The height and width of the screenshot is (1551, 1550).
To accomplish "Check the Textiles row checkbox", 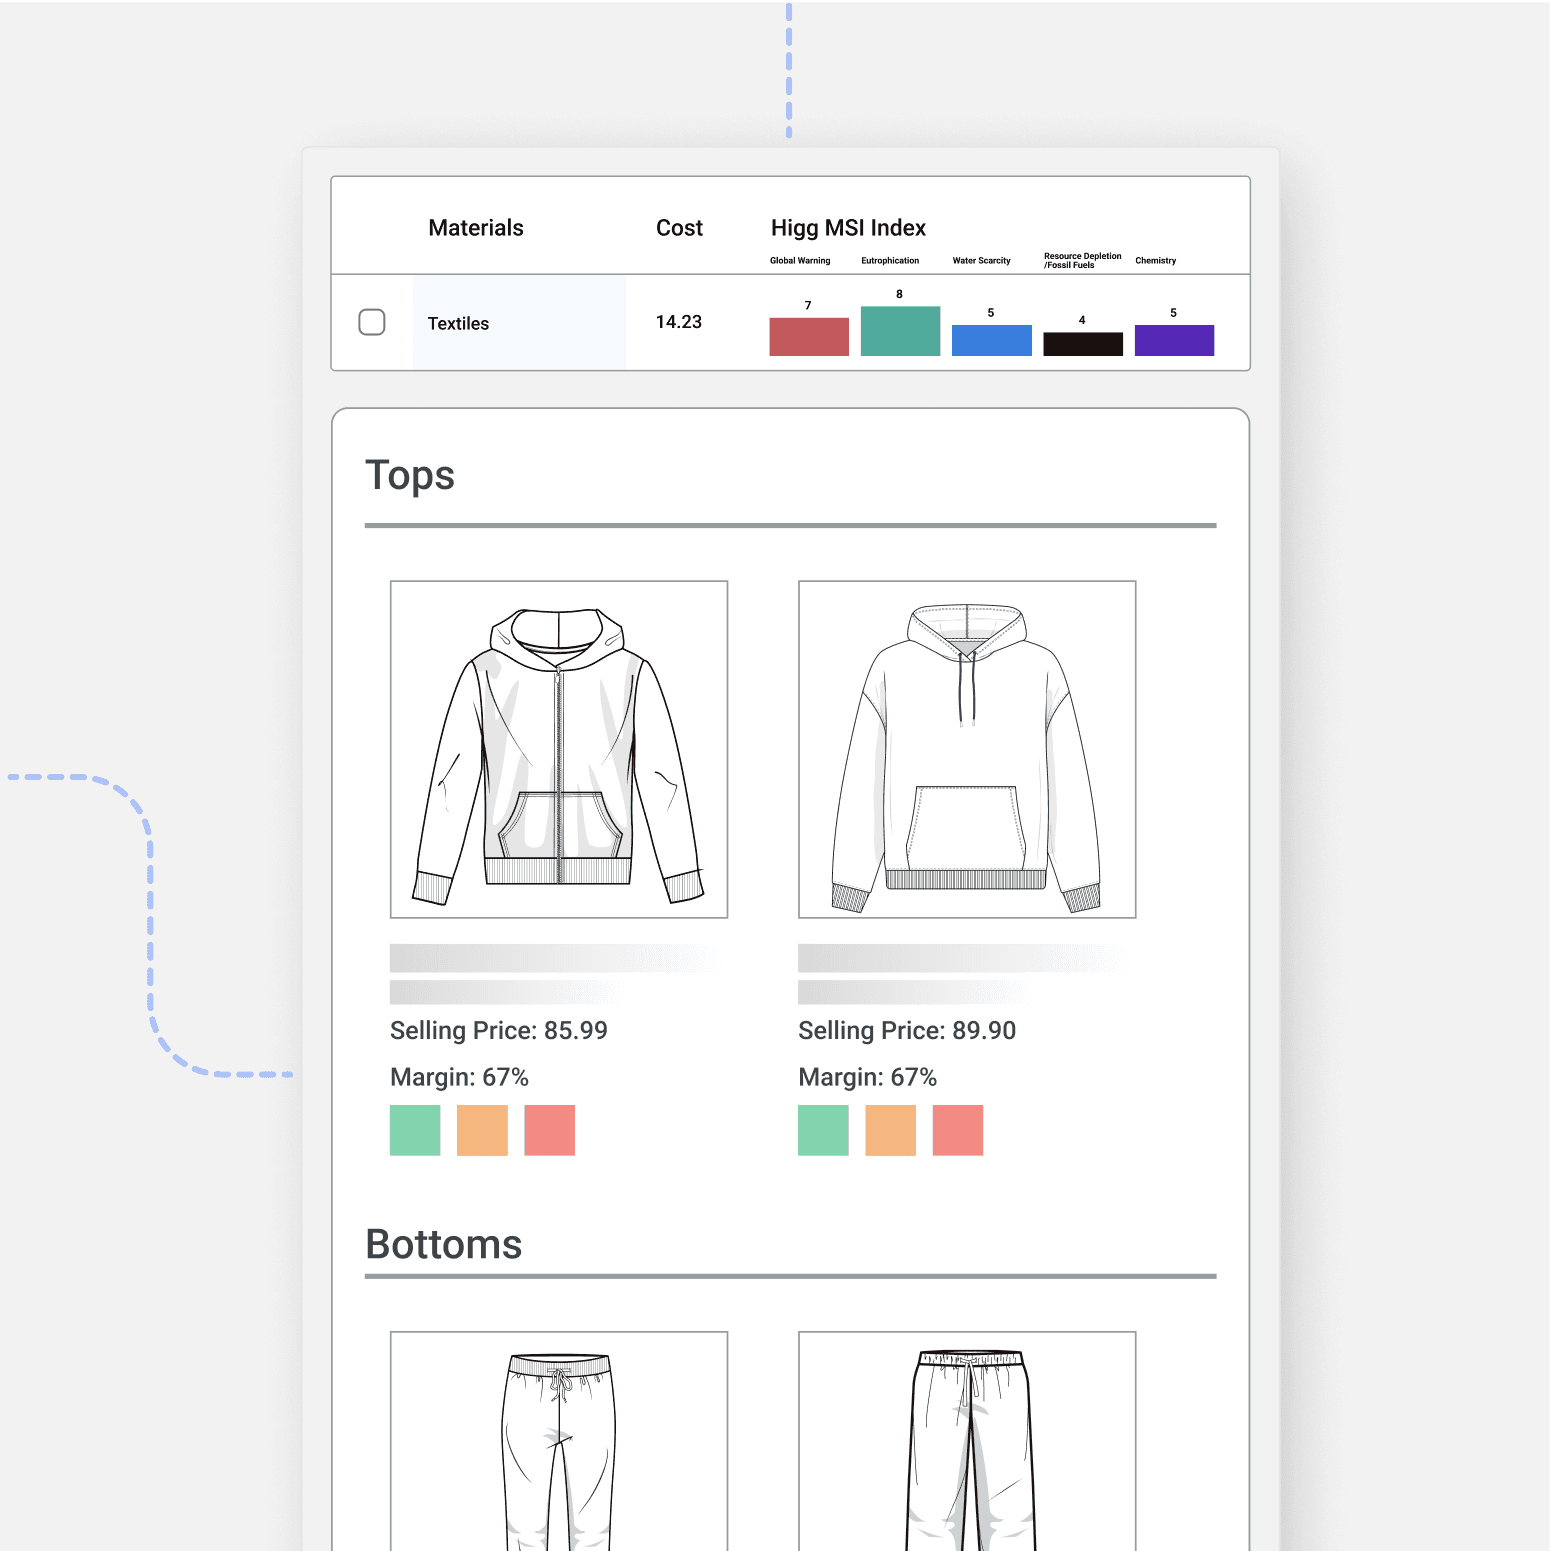I will point(372,322).
